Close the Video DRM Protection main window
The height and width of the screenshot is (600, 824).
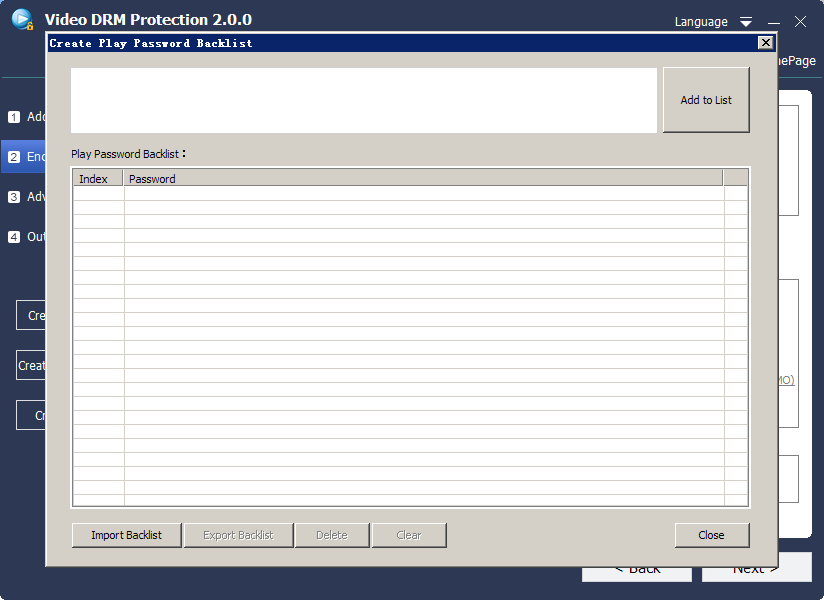tap(800, 22)
